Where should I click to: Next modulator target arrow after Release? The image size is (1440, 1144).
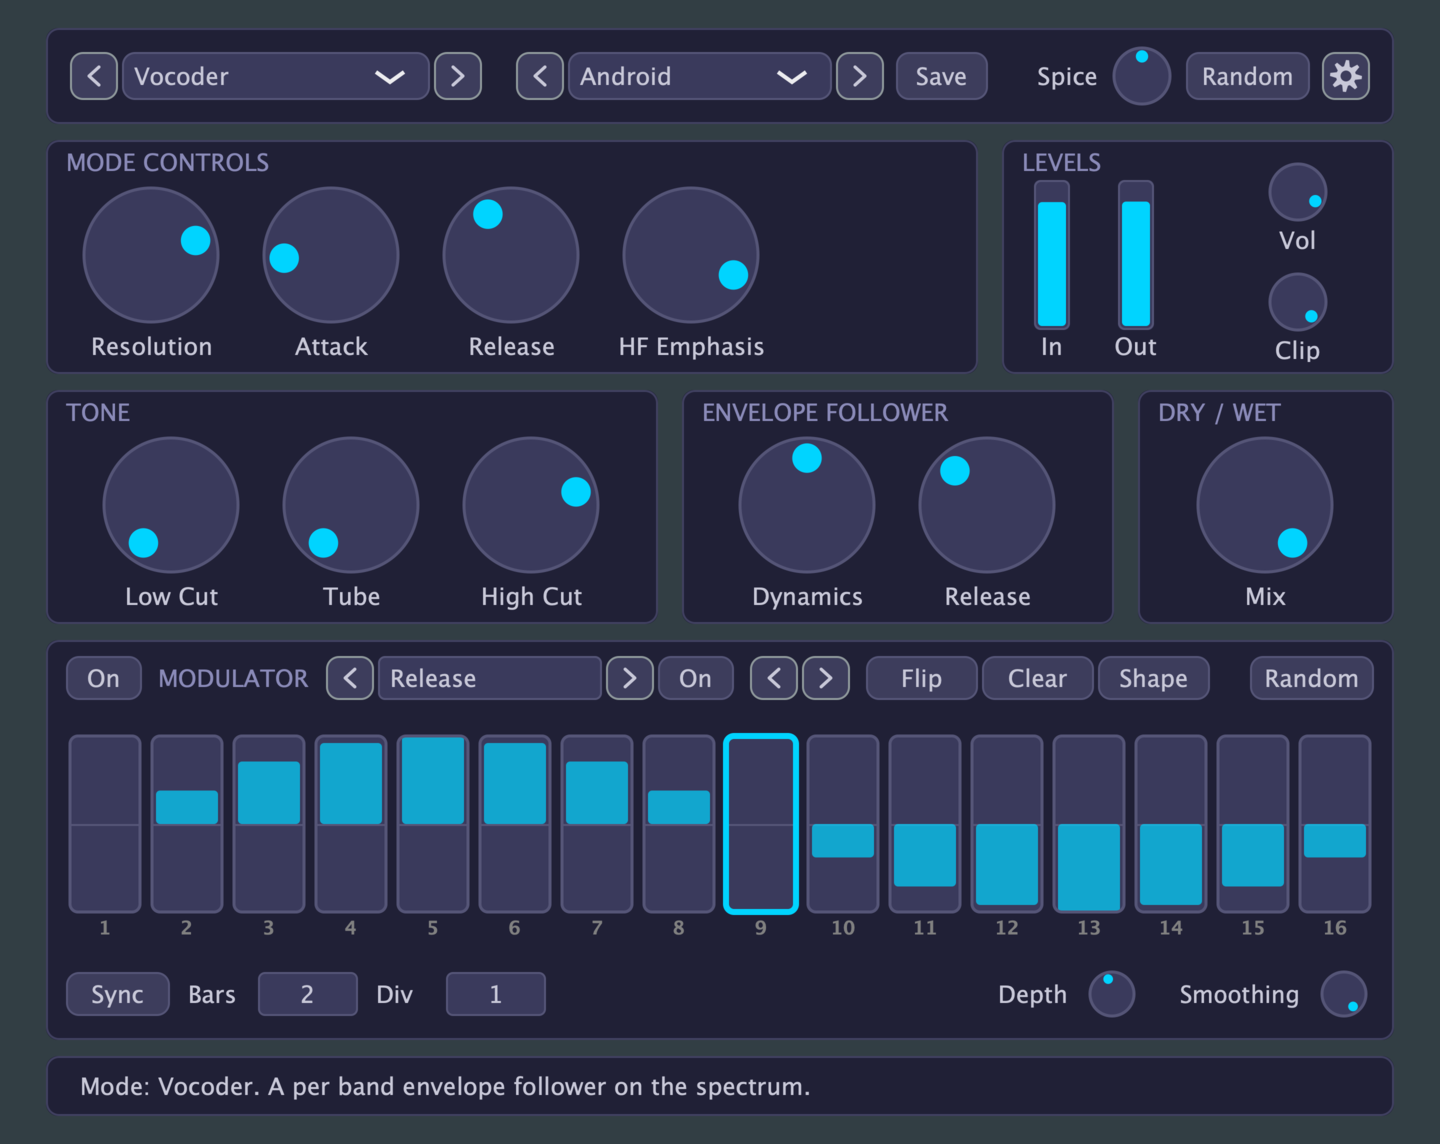click(630, 678)
